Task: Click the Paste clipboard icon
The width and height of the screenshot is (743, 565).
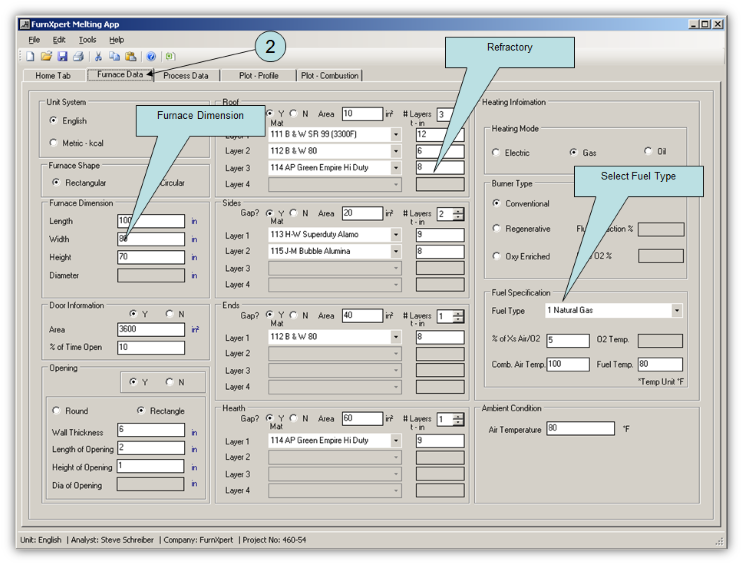Action: 130,56
